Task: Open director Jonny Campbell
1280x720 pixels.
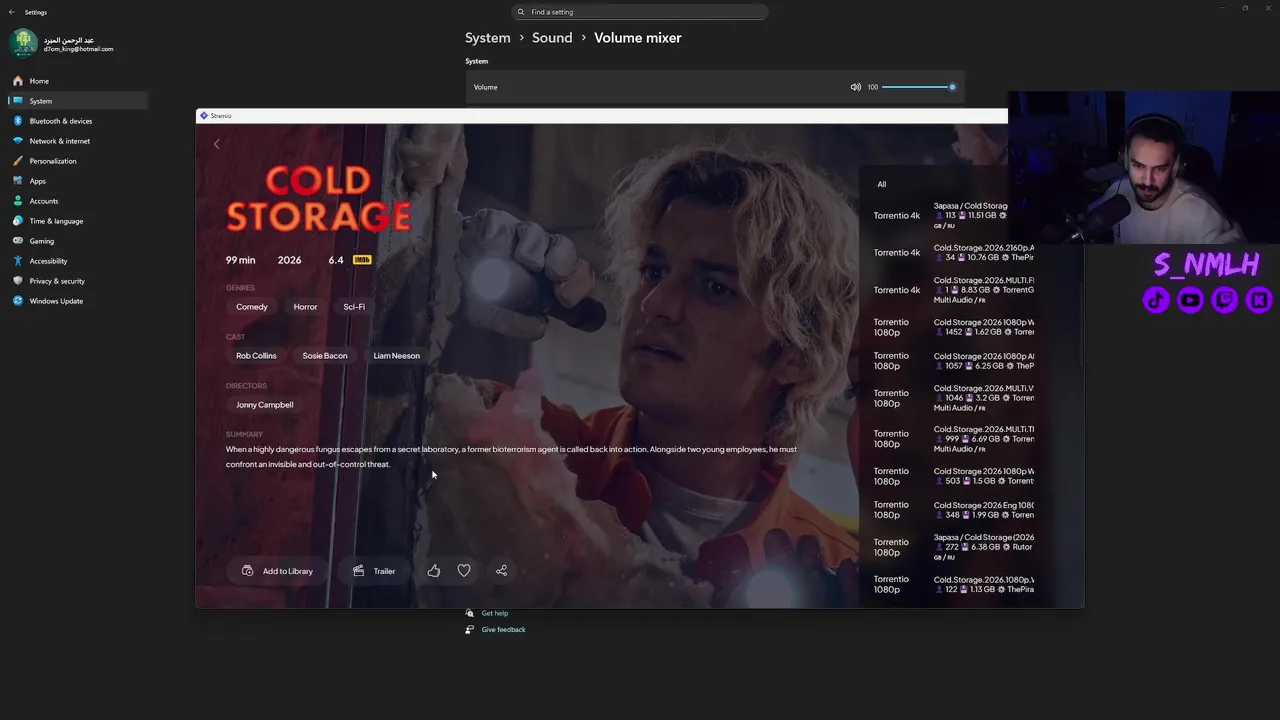Action: point(265,405)
